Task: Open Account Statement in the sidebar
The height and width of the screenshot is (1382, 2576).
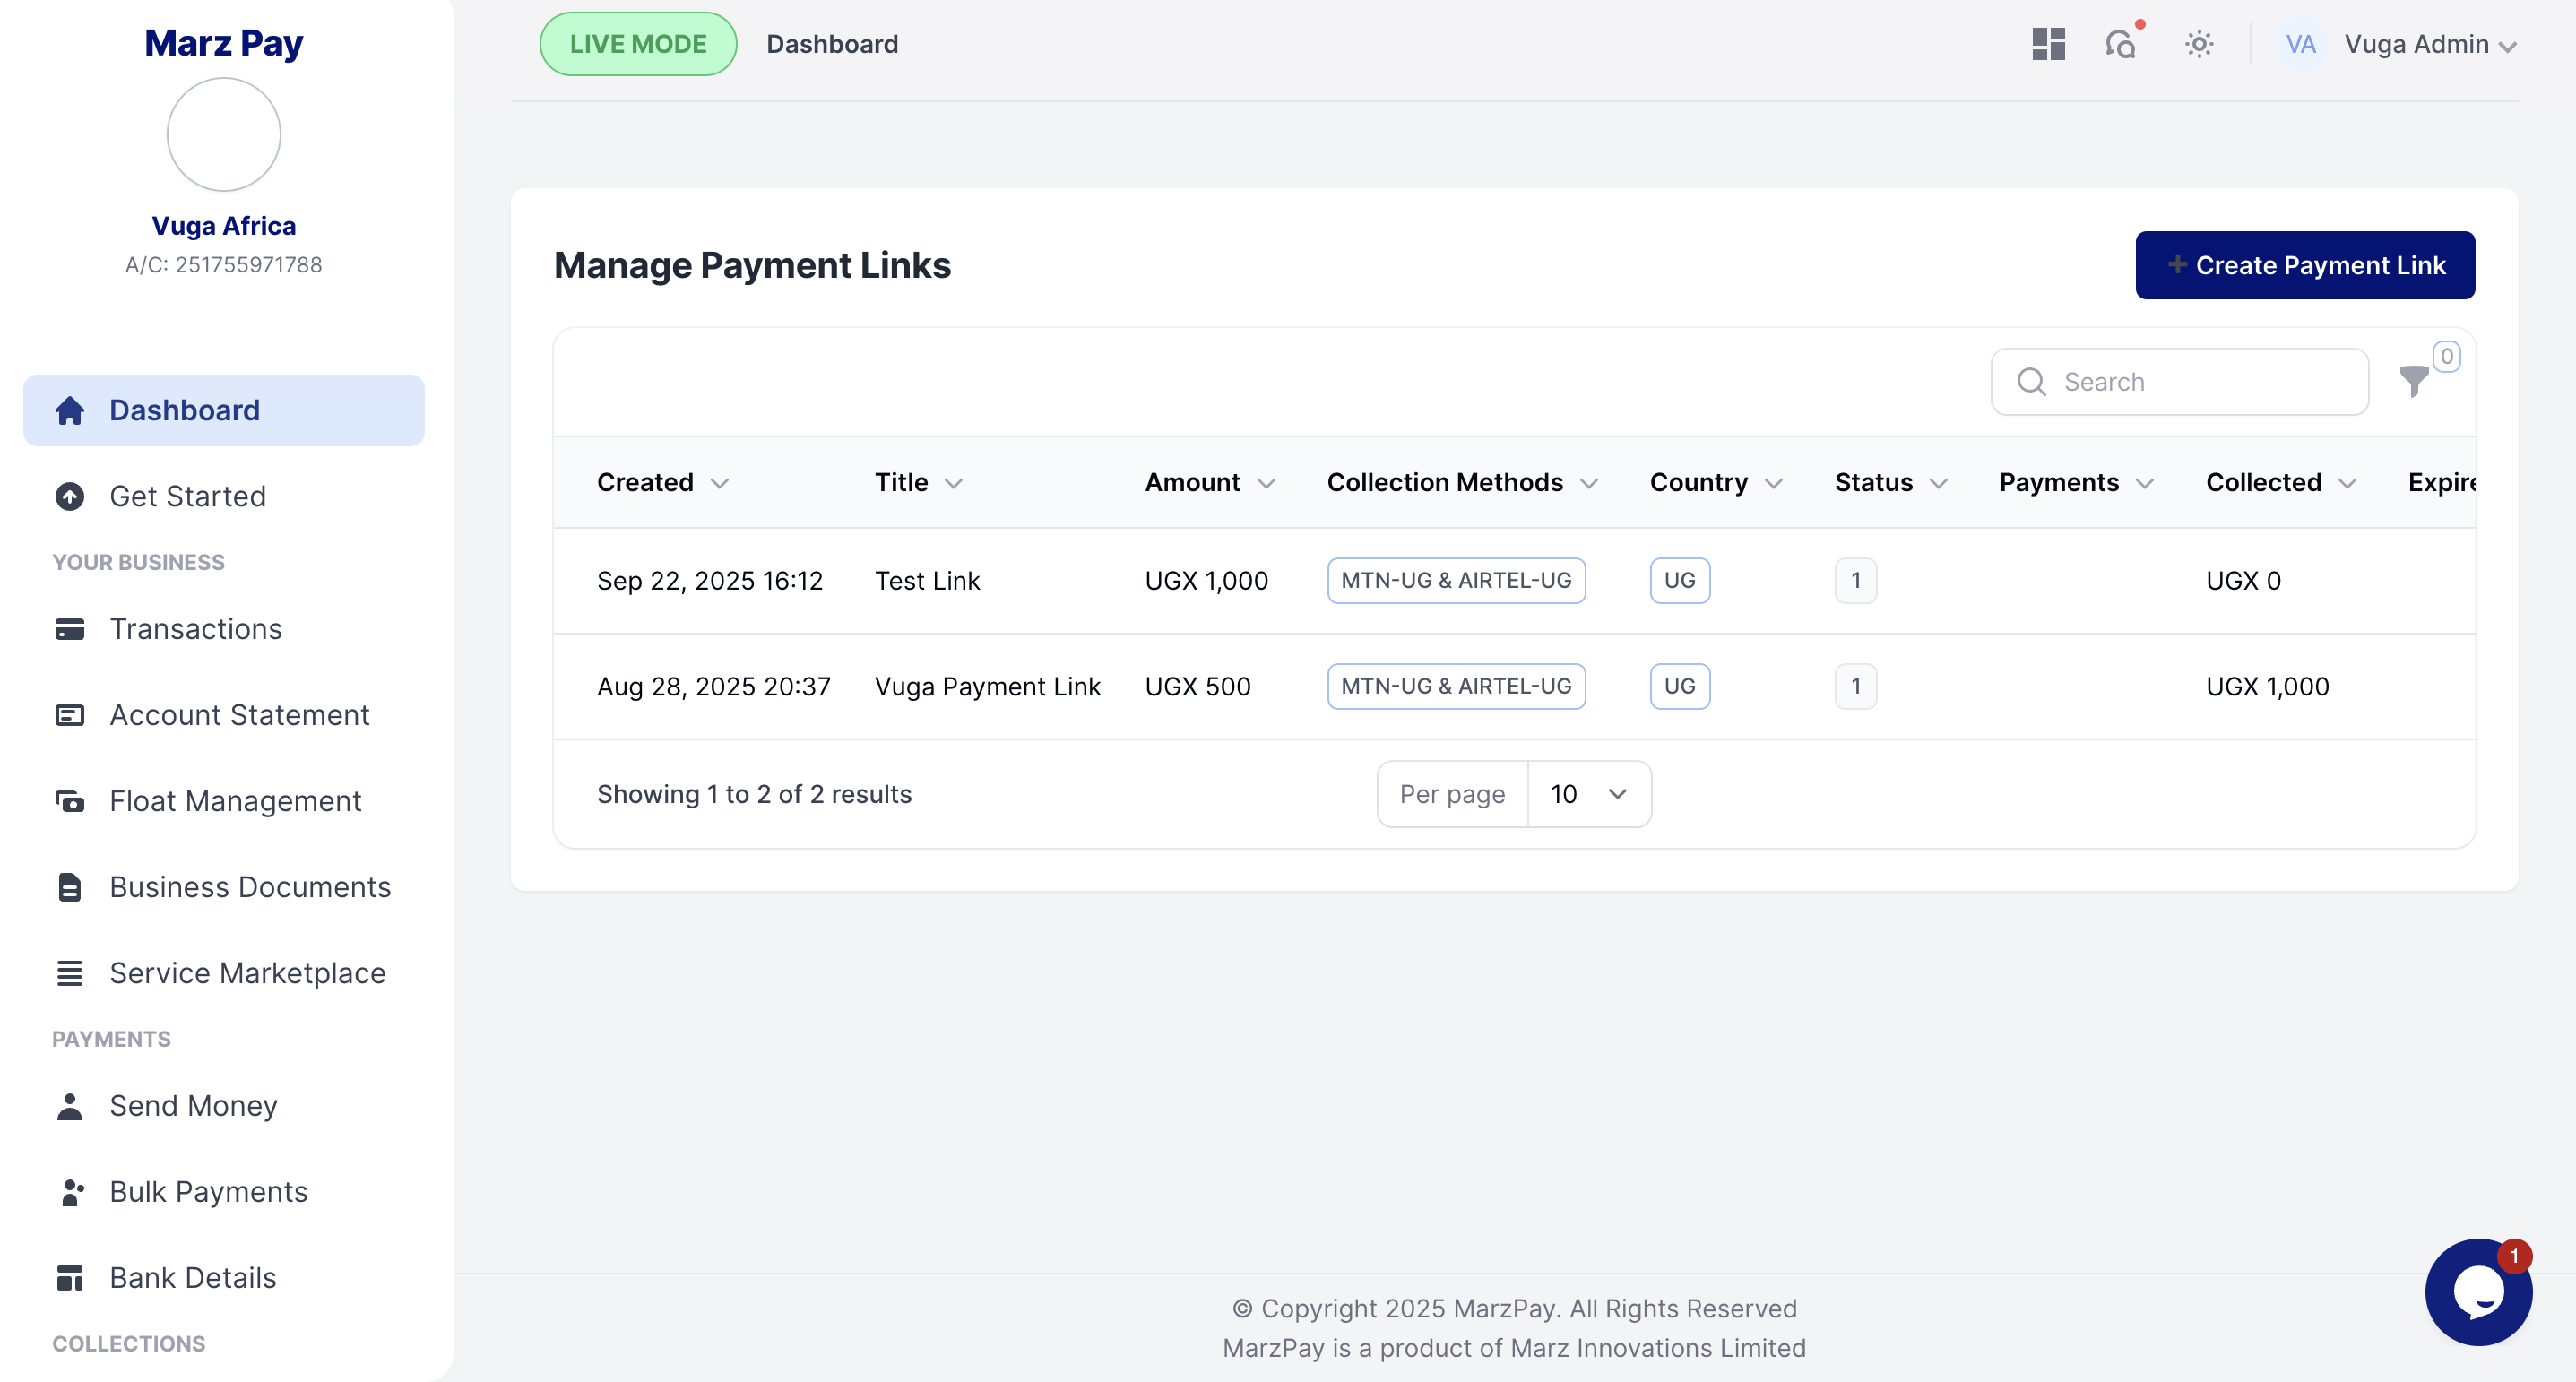Action: coord(224,715)
